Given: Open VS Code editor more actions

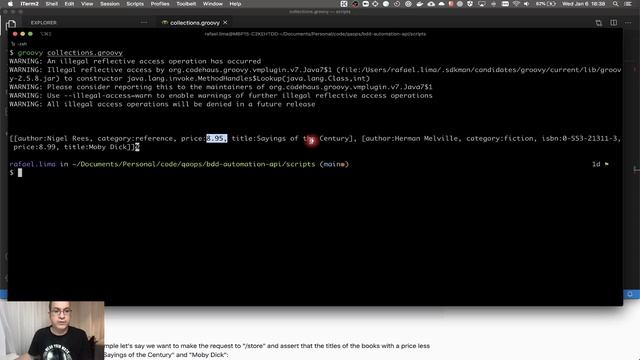Looking at the screenshot, I should click(x=628, y=23).
